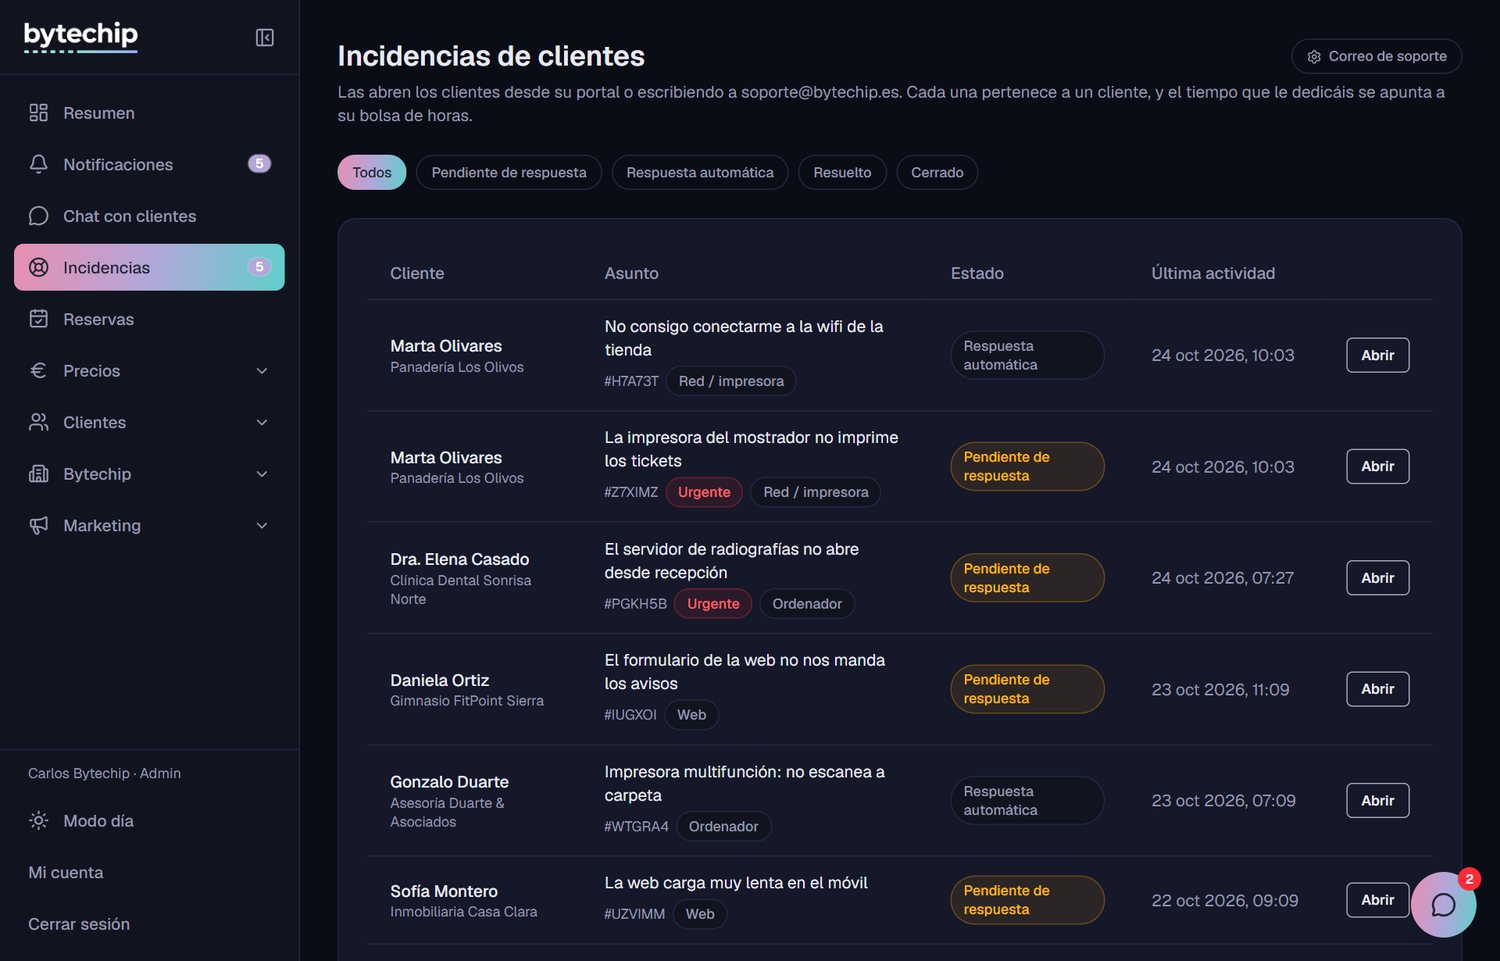Screen dimensions: 1500x961
Task: Switch to Modo día
Action: tap(149, 821)
